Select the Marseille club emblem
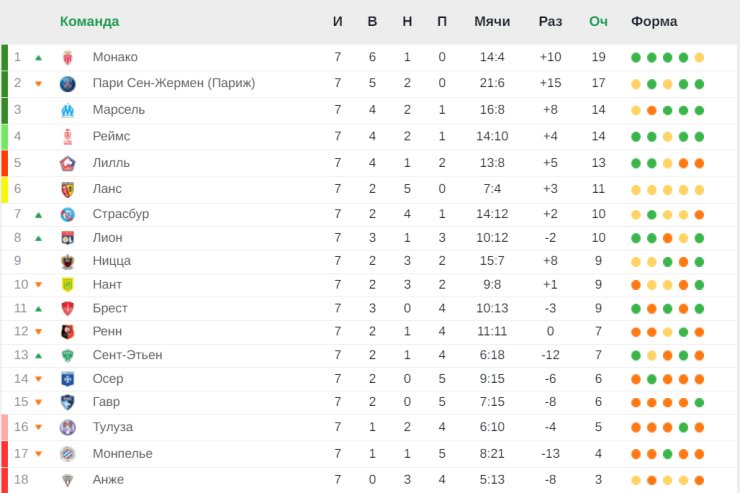Viewport: 740px width, 493px height. click(67, 110)
